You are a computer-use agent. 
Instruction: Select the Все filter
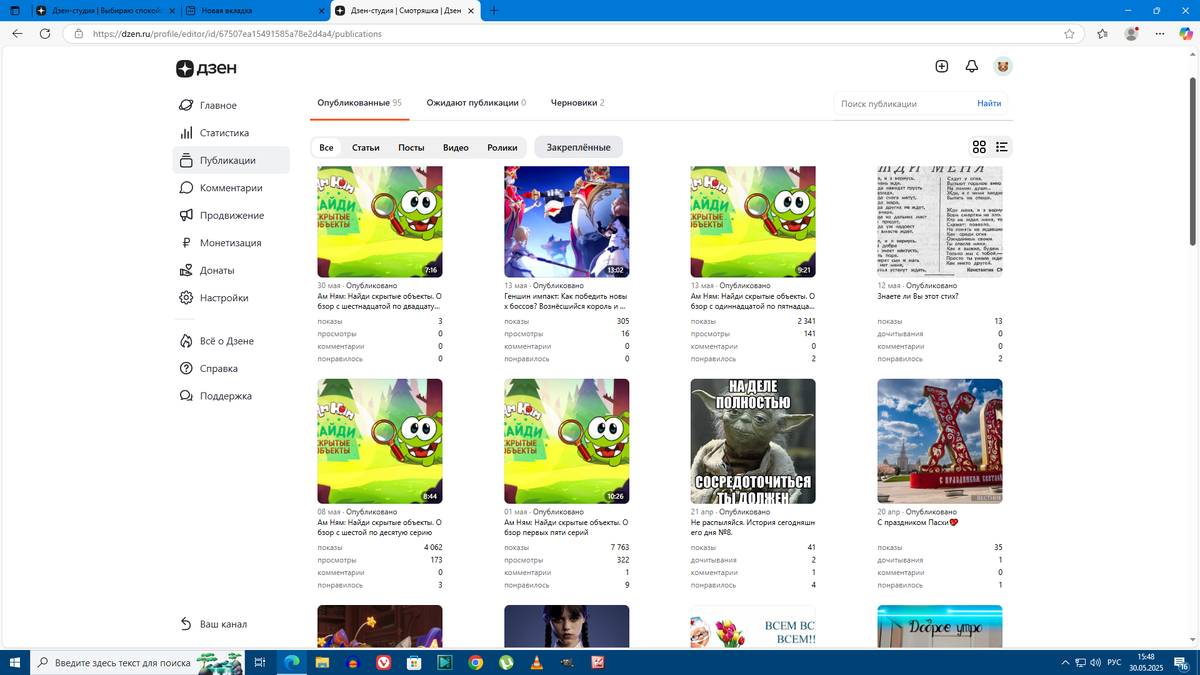tap(326, 147)
